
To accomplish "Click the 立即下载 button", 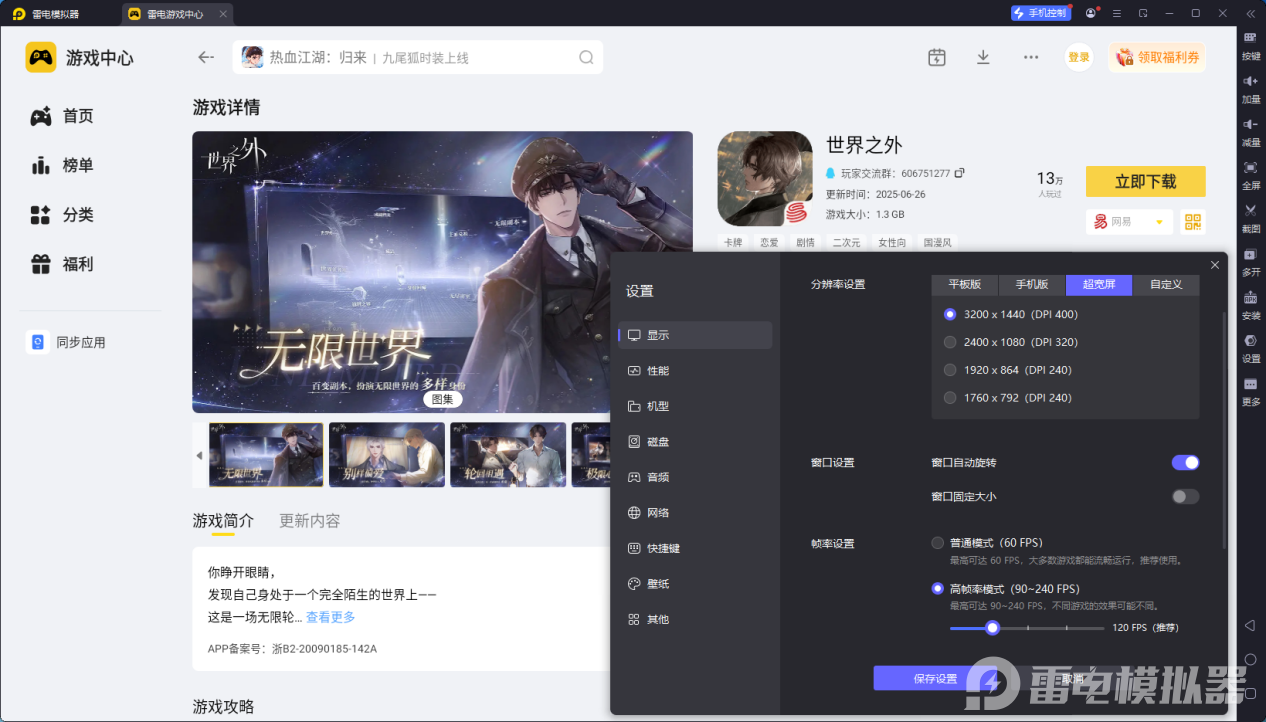I will [x=1145, y=182].
